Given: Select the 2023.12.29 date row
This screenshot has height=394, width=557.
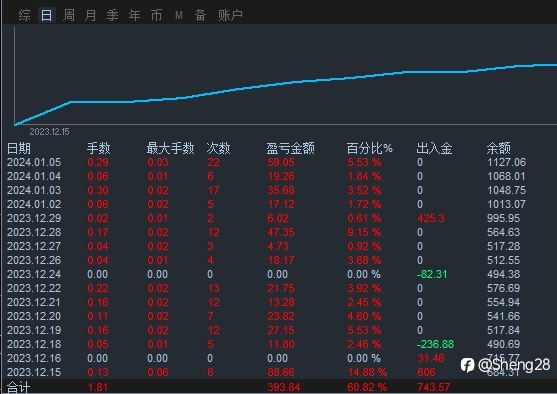Looking at the screenshot, I should point(34,218).
